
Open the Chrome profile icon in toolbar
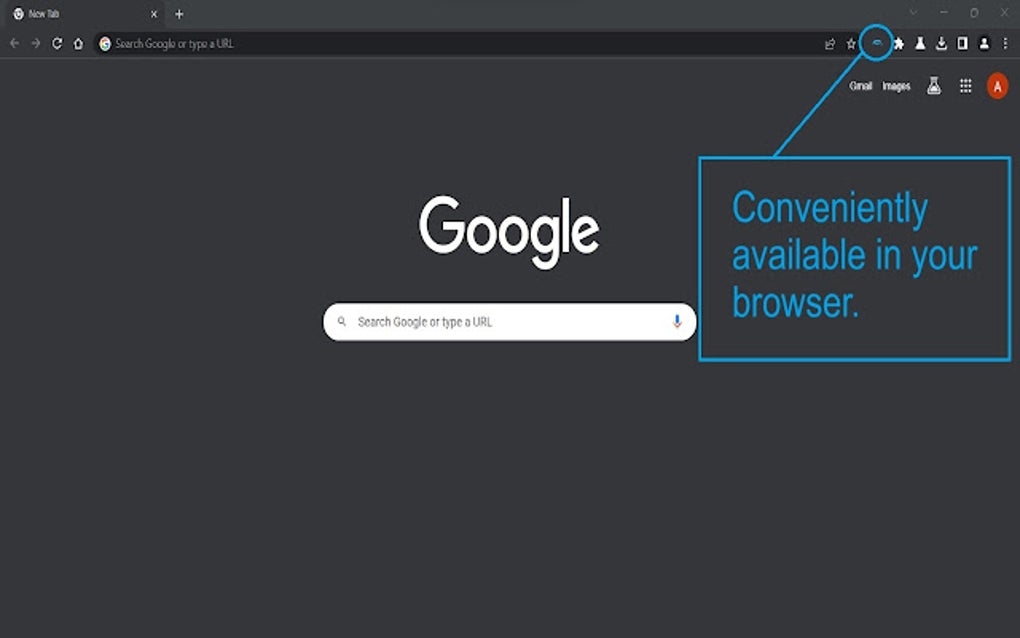984,44
